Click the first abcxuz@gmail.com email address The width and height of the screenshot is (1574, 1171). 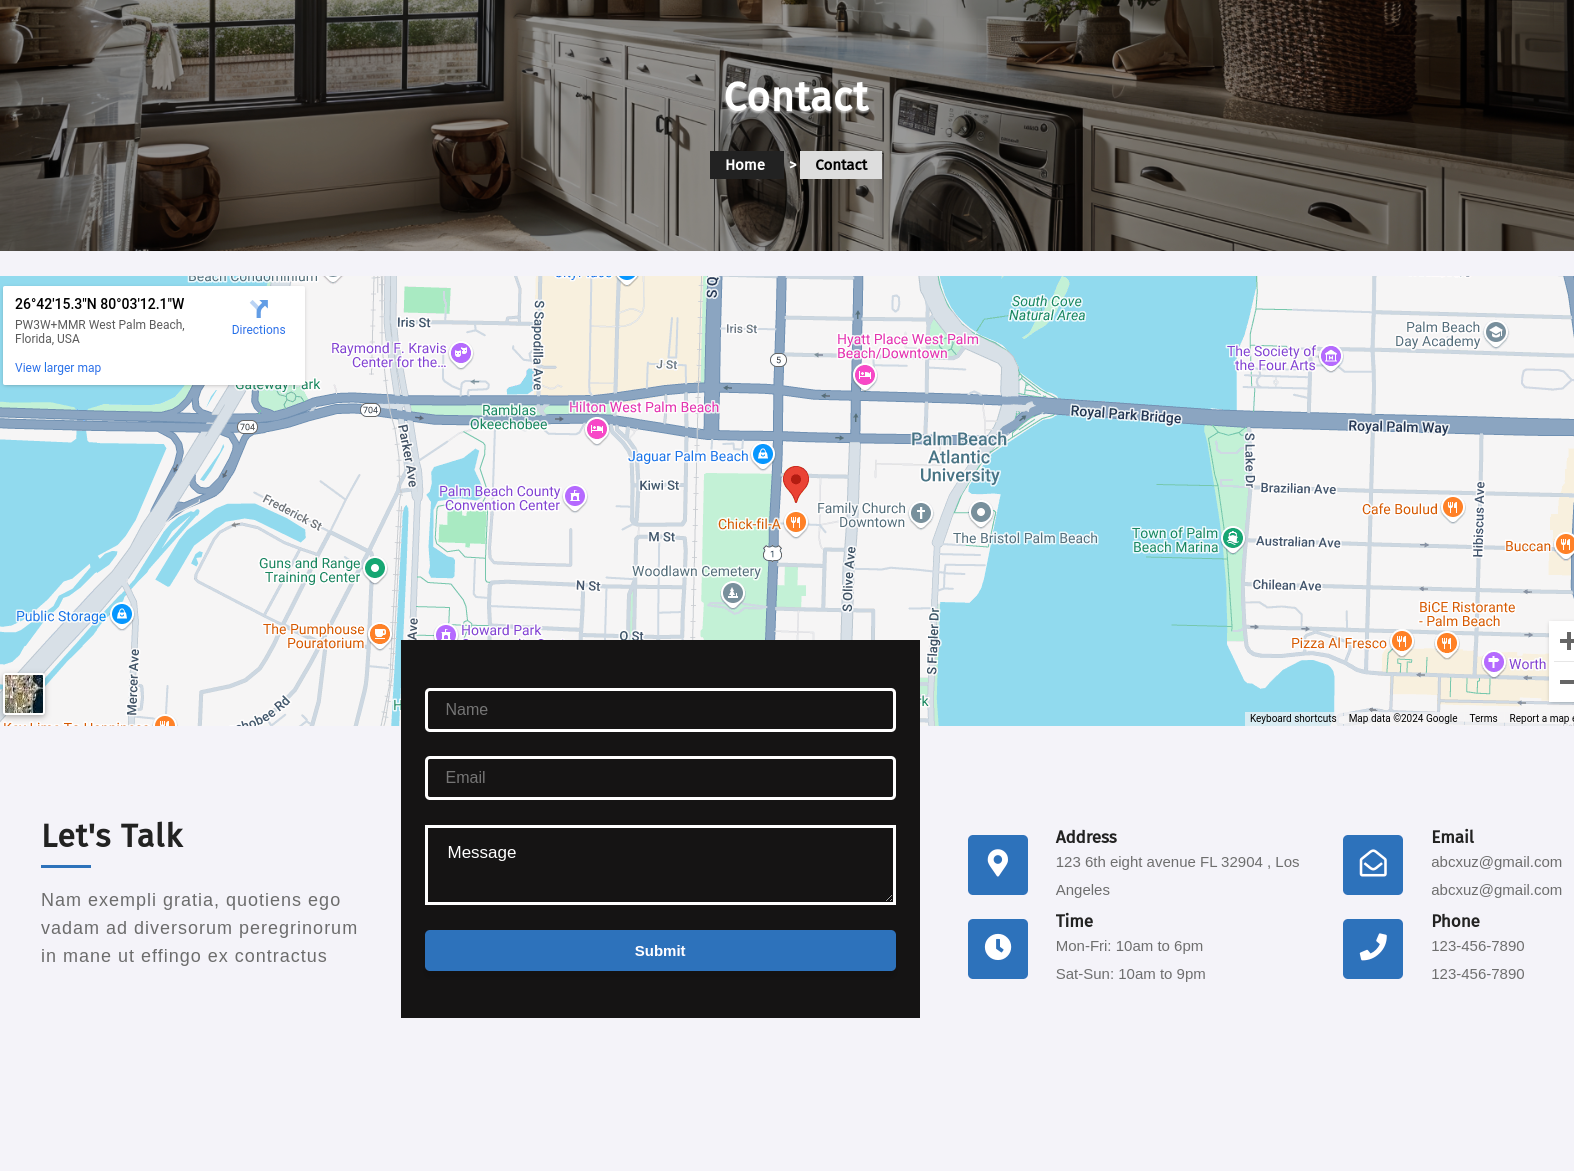[x=1496, y=862]
